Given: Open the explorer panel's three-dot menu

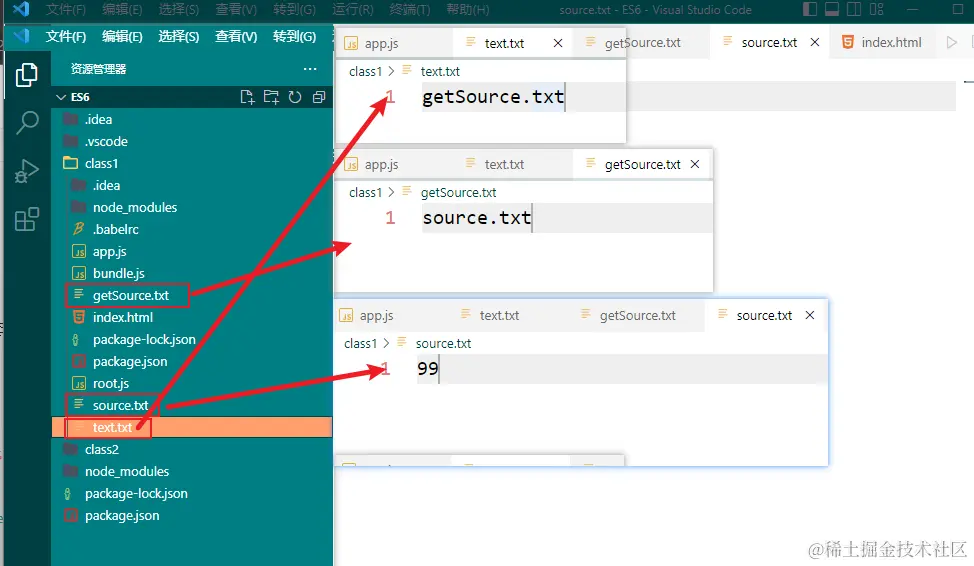Looking at the screenshot, I should (310, 68).
